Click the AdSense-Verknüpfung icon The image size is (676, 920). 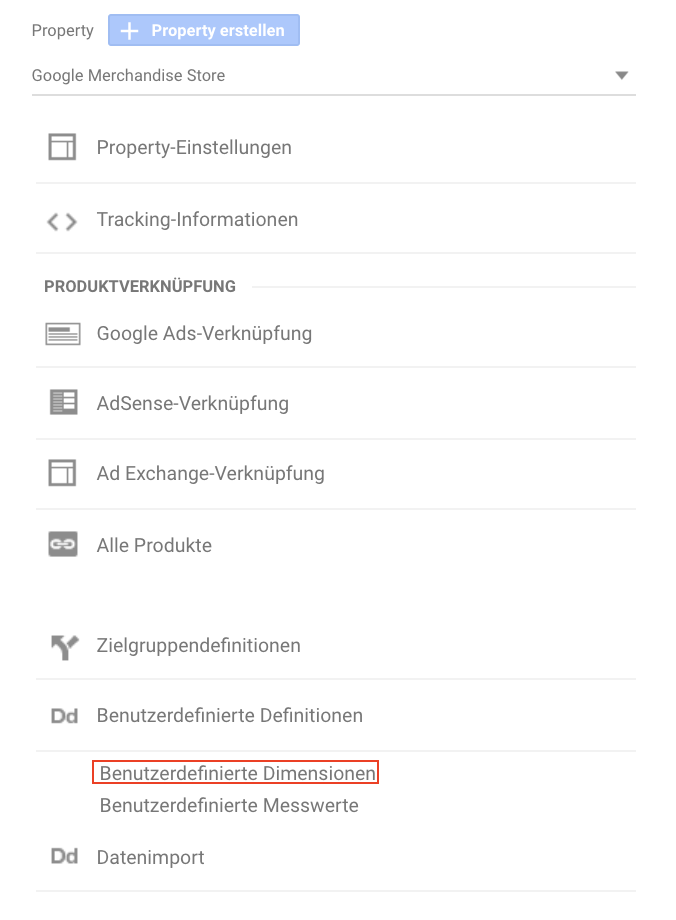63,402
